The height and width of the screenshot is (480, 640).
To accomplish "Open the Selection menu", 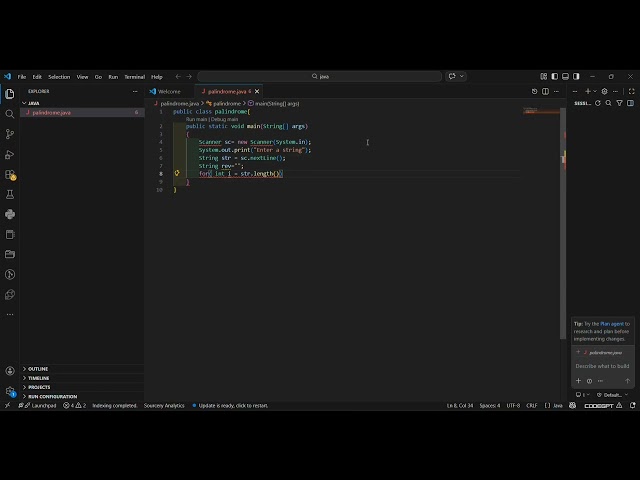I will tap(59, 77).
